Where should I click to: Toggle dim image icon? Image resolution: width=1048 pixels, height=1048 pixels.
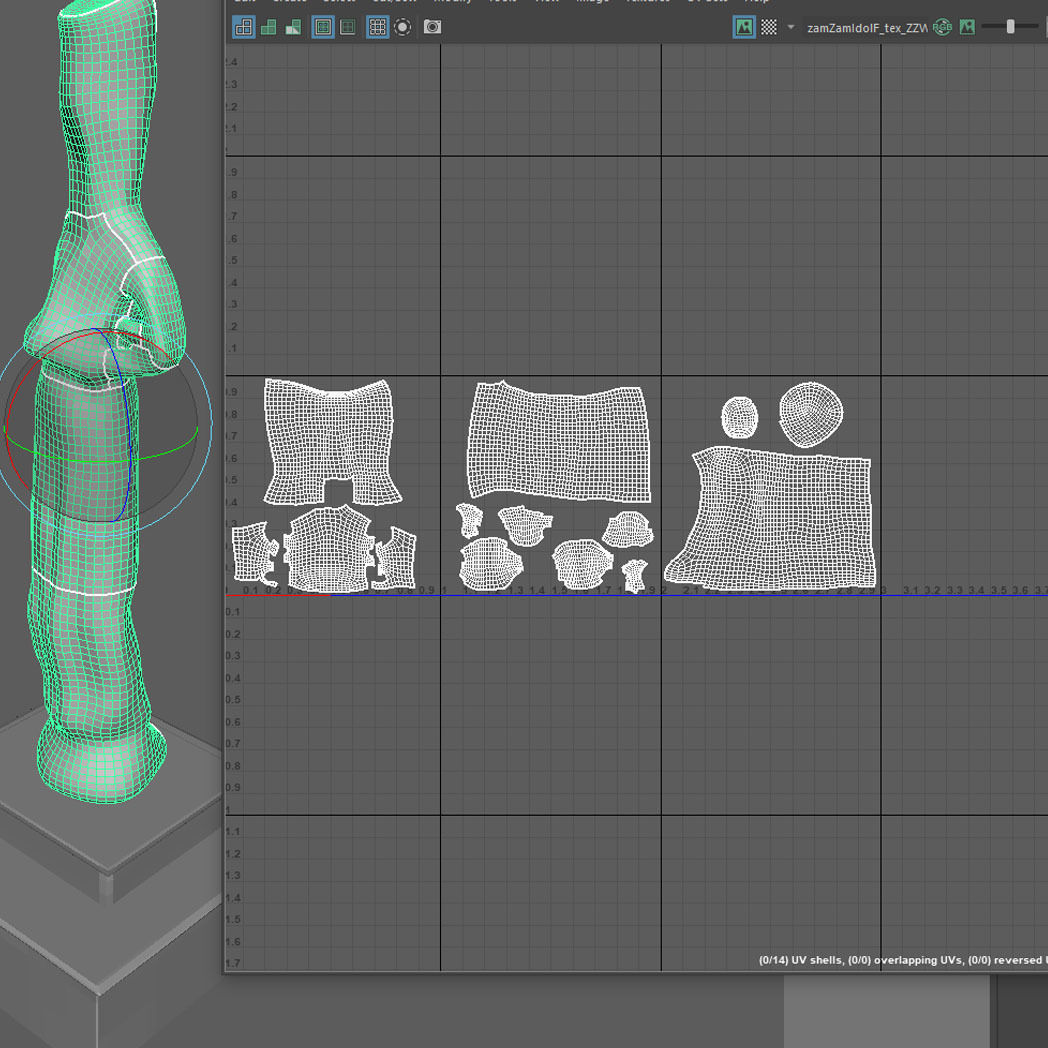[967, 27]
